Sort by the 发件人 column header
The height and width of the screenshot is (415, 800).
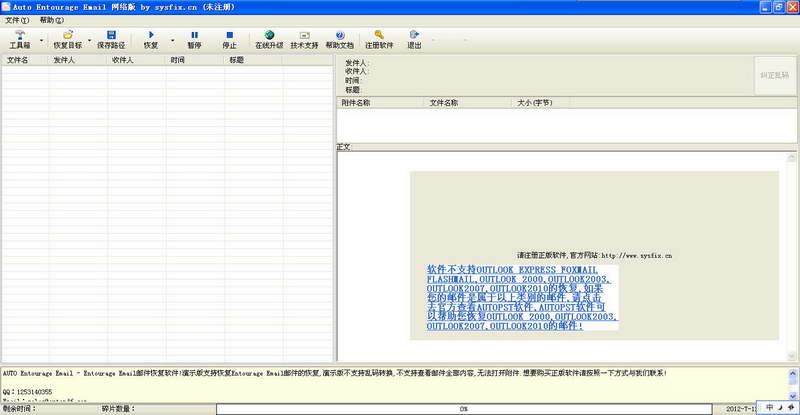coord(78,60)
